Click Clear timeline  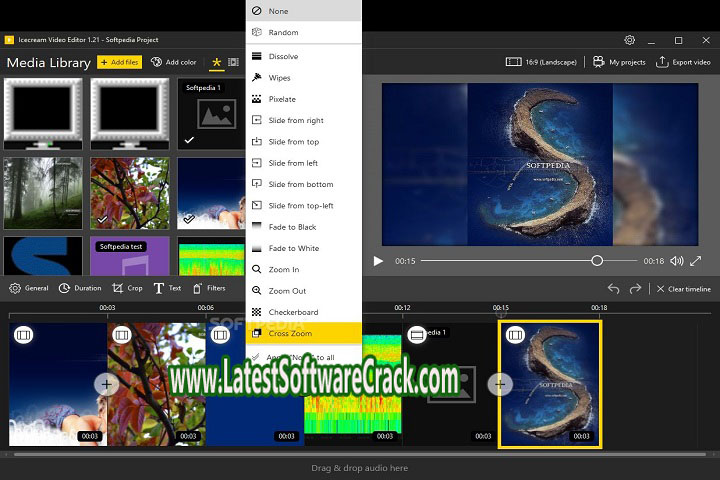tap(684, 289)
